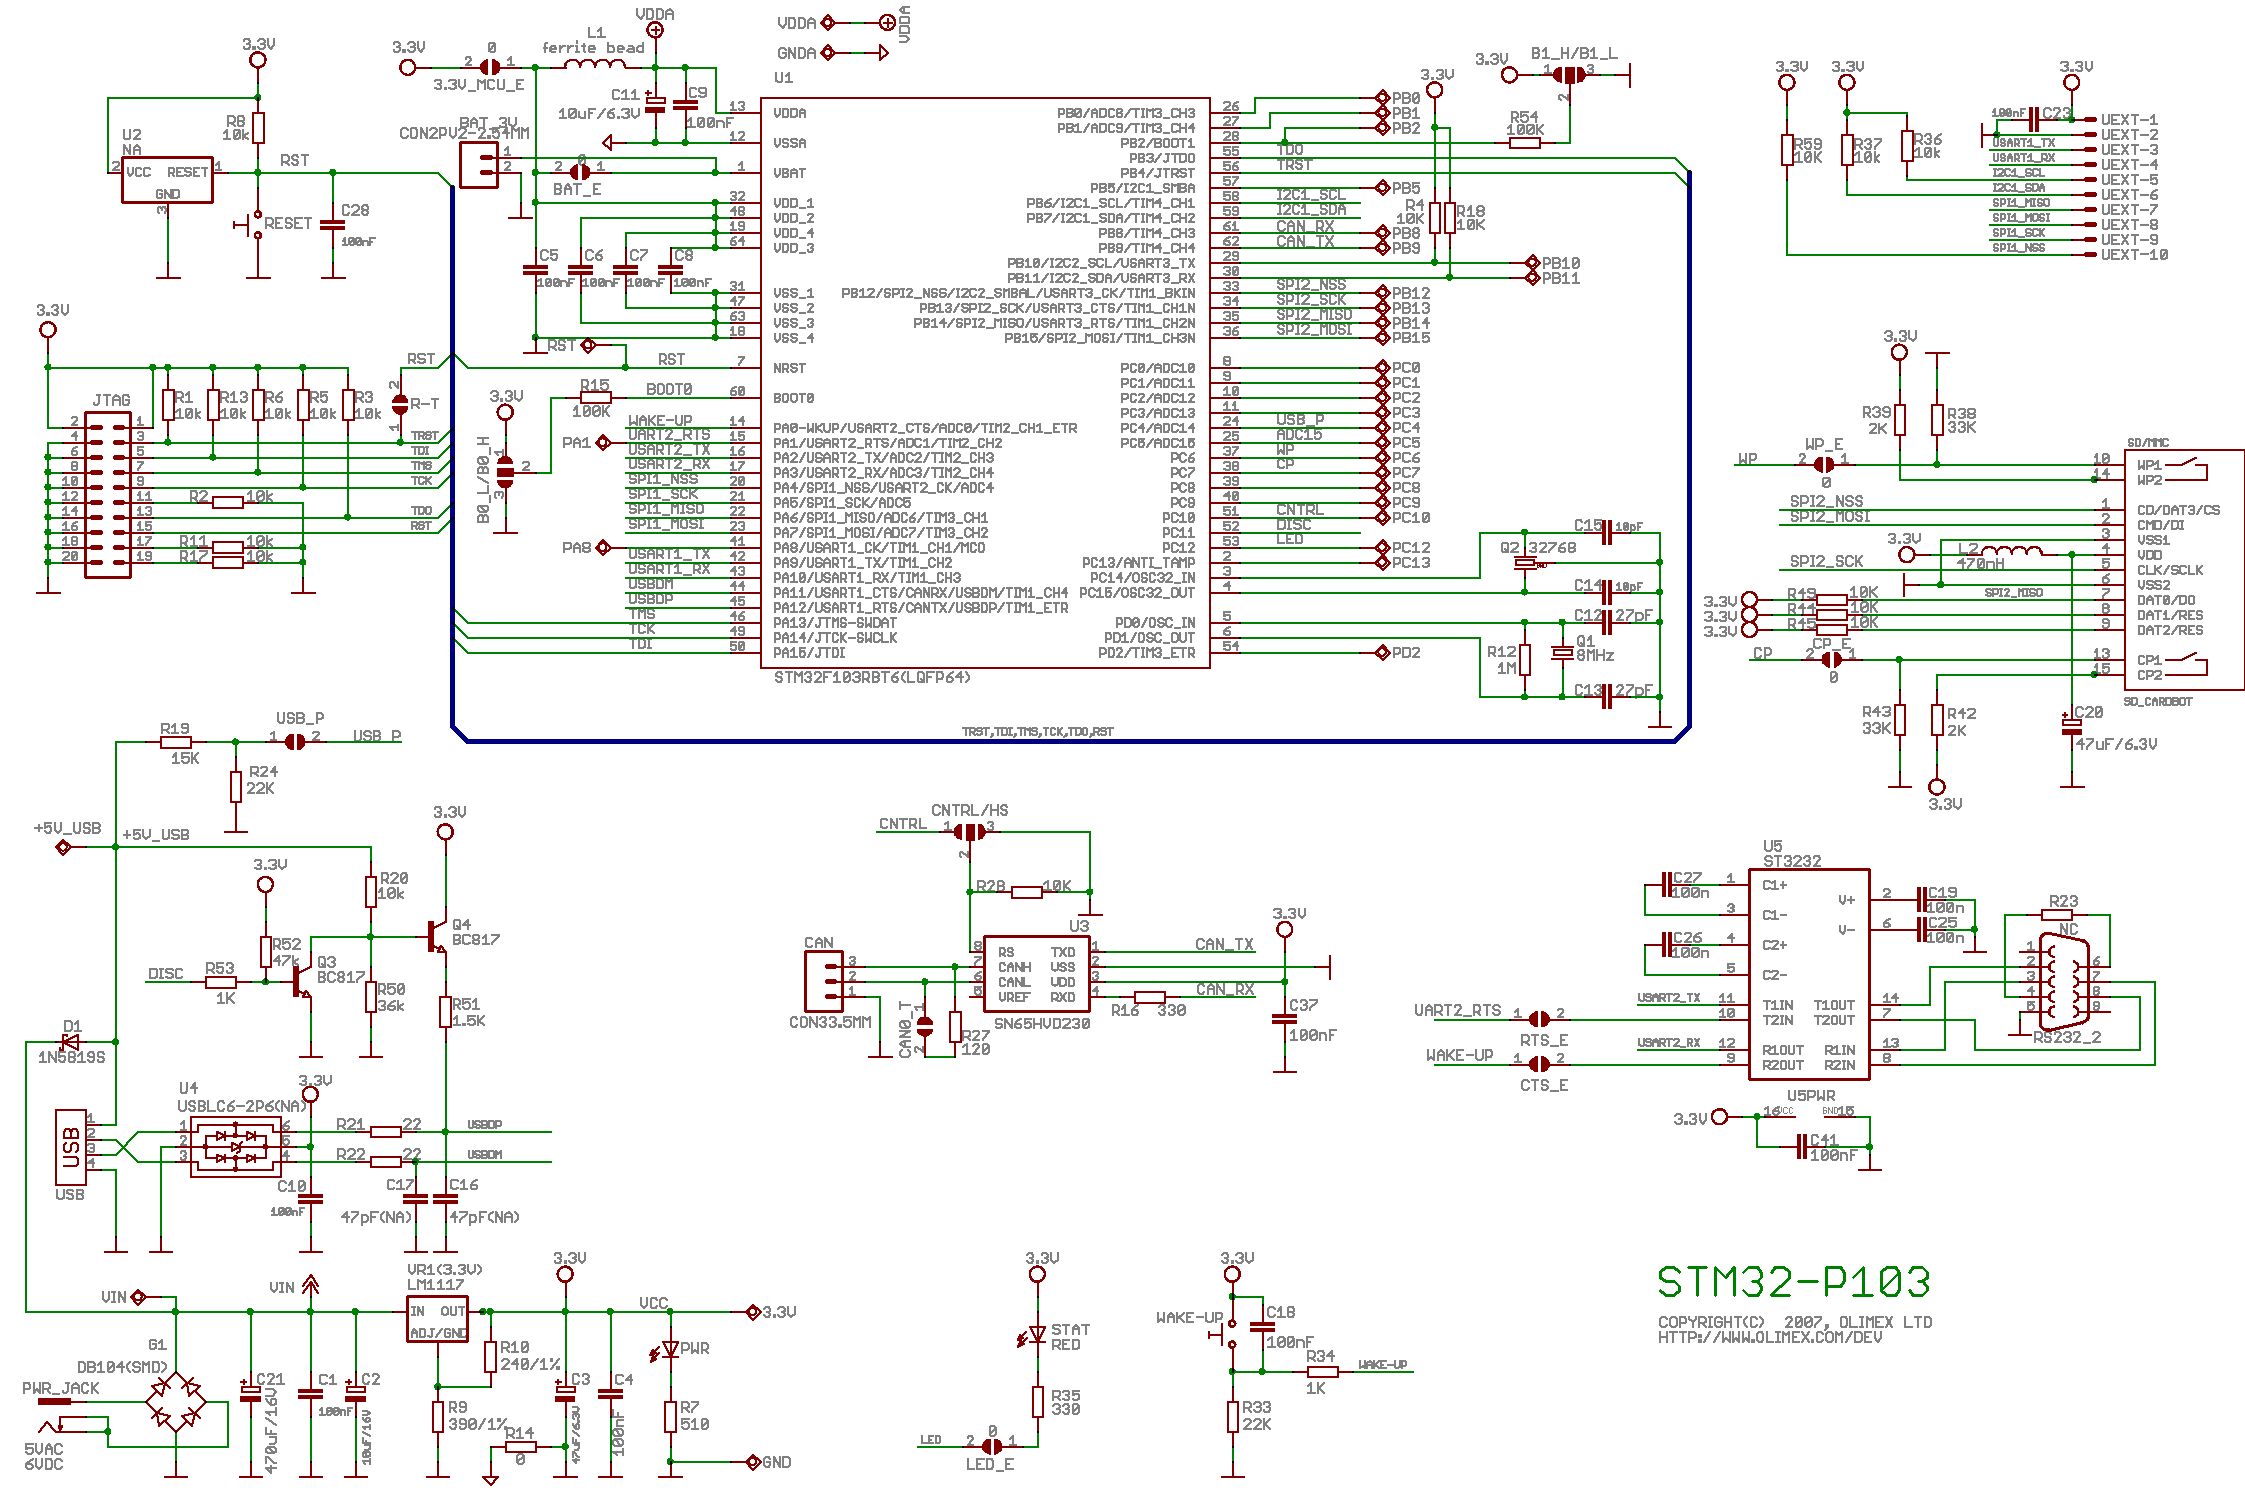Click the Q1 8MHz crystal
This screenshot has width=2245, height=1500.
(1562, 653)
